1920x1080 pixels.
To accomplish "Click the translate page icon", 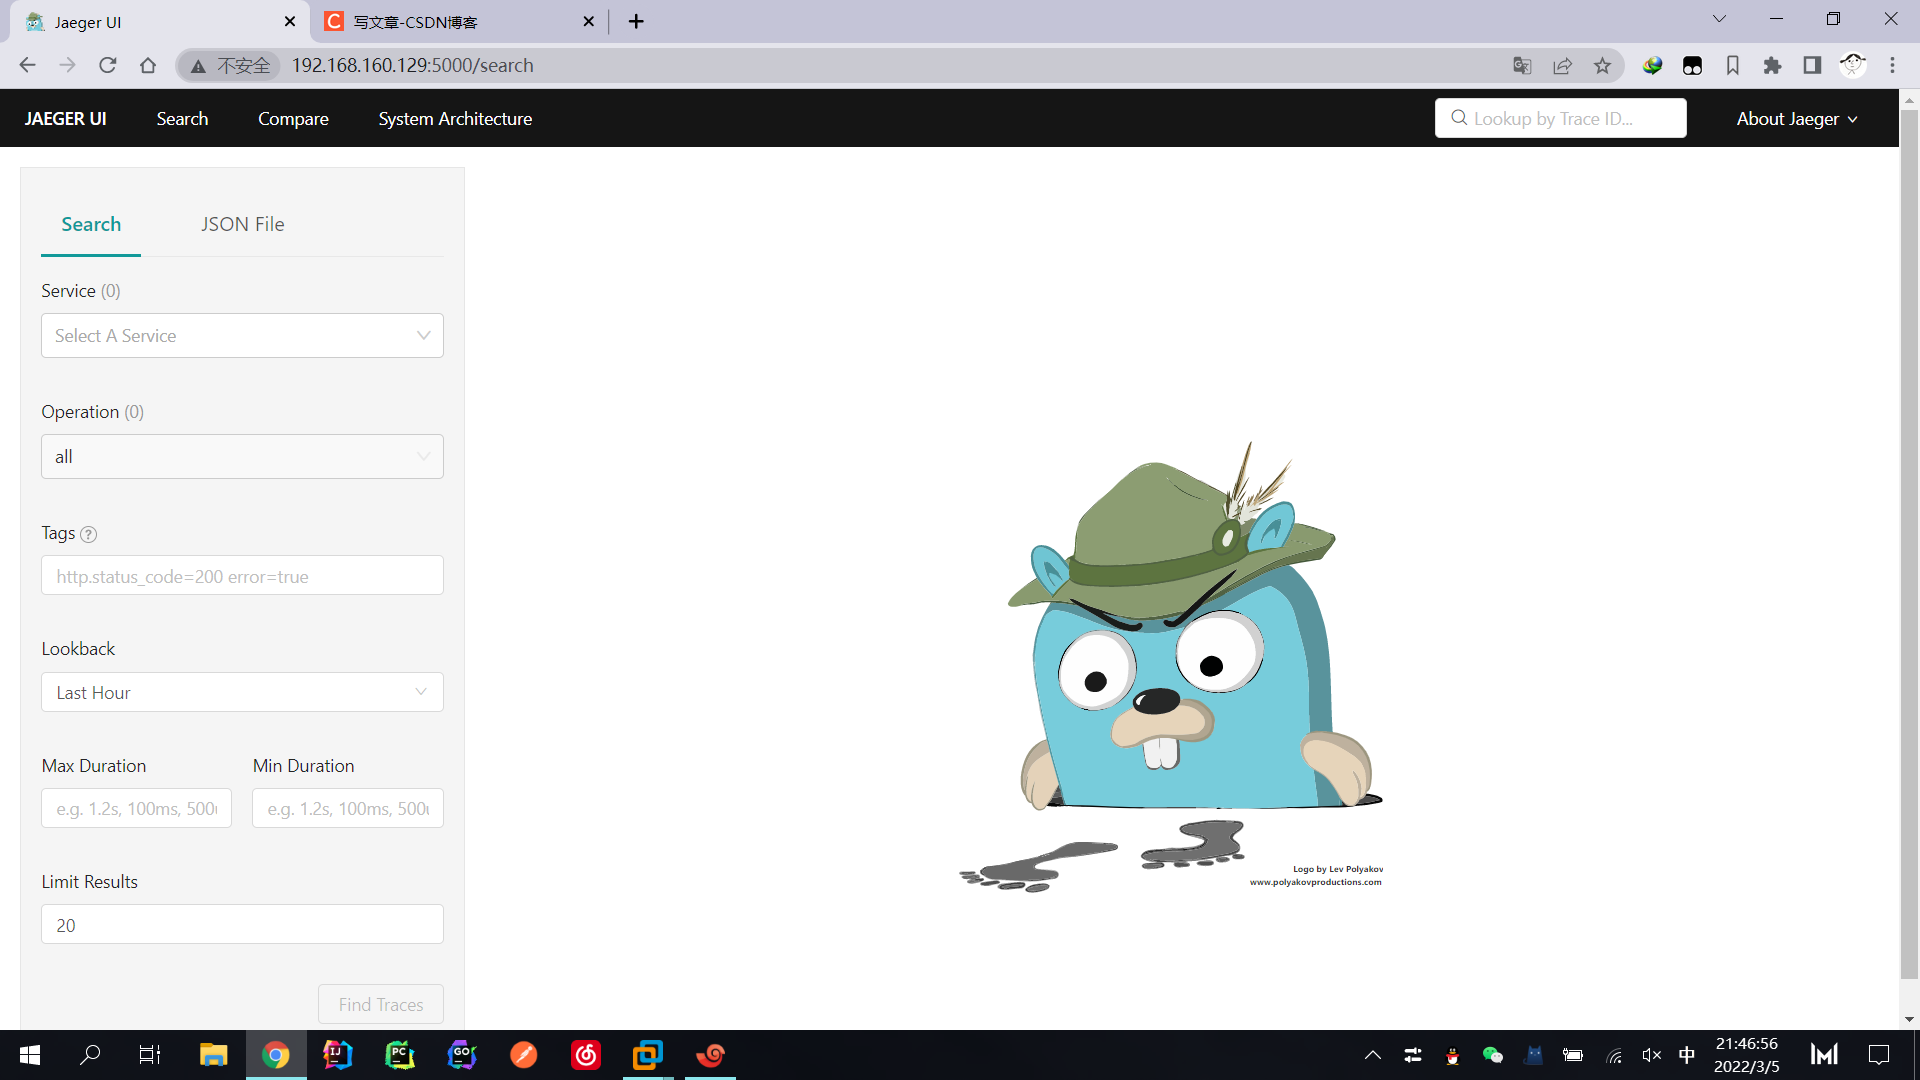I will pos(1522,66).
